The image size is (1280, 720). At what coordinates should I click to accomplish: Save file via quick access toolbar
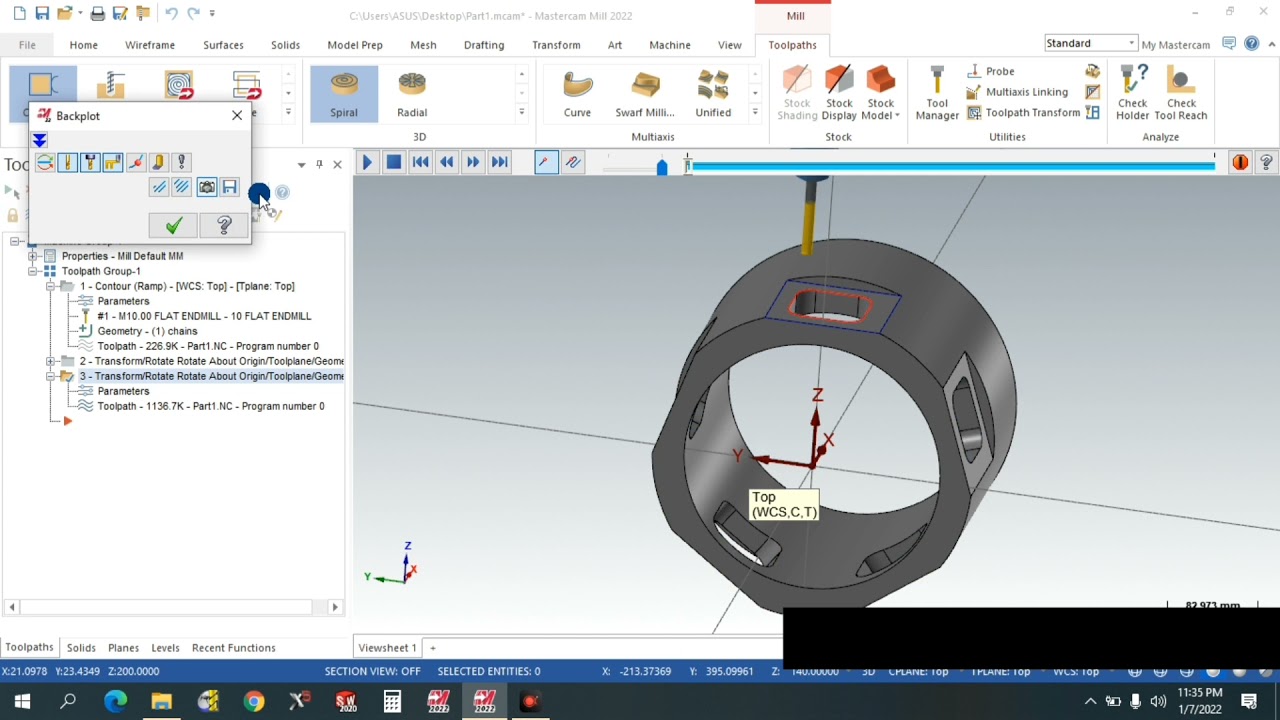click(42, 13)
